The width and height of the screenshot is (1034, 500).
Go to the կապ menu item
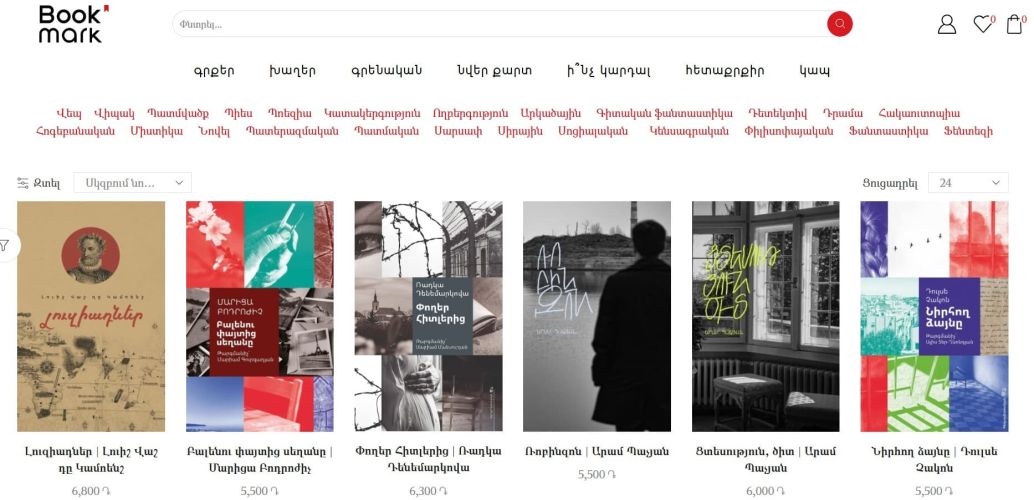[x=814, y=71]
